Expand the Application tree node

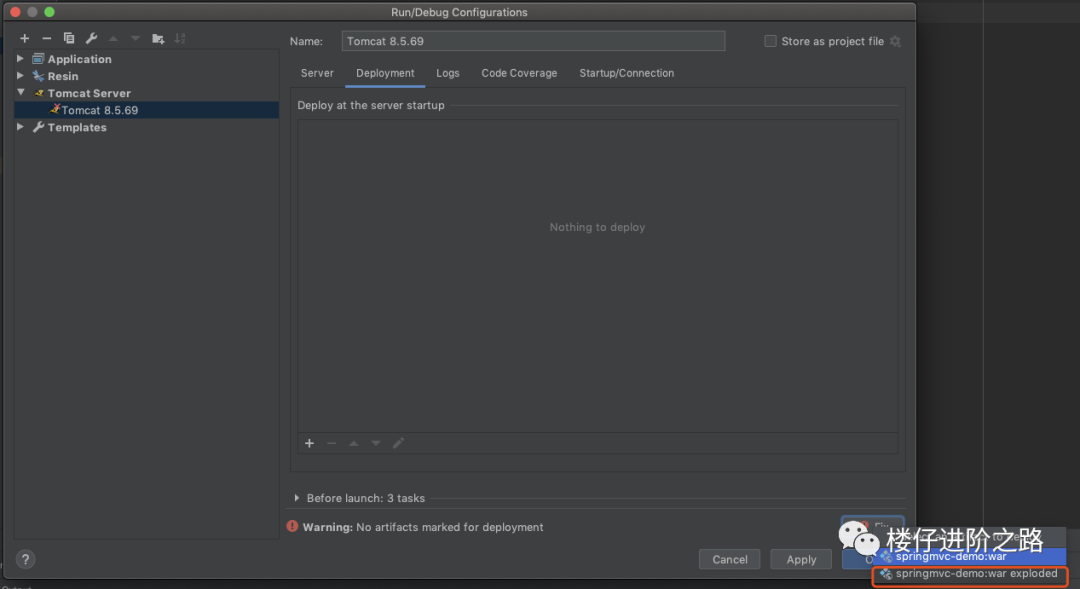[21, 59]
